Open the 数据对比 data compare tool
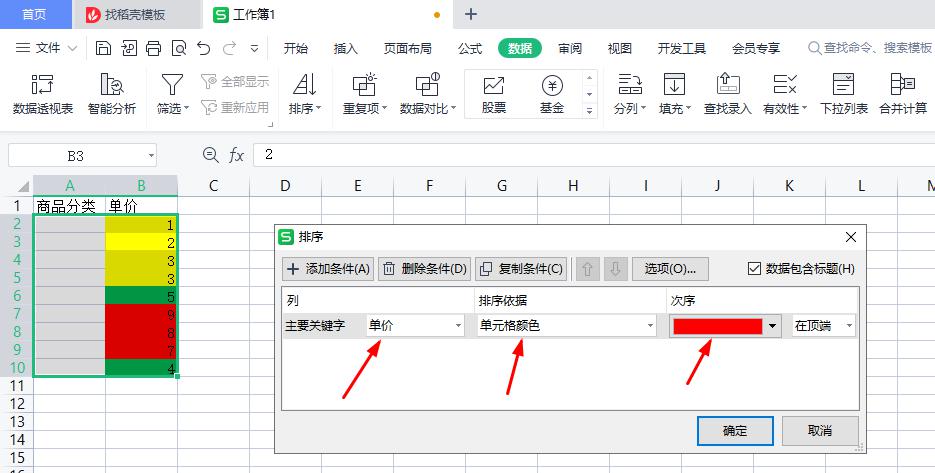This screenshot has width=935, height=473. tap(428, 94)
